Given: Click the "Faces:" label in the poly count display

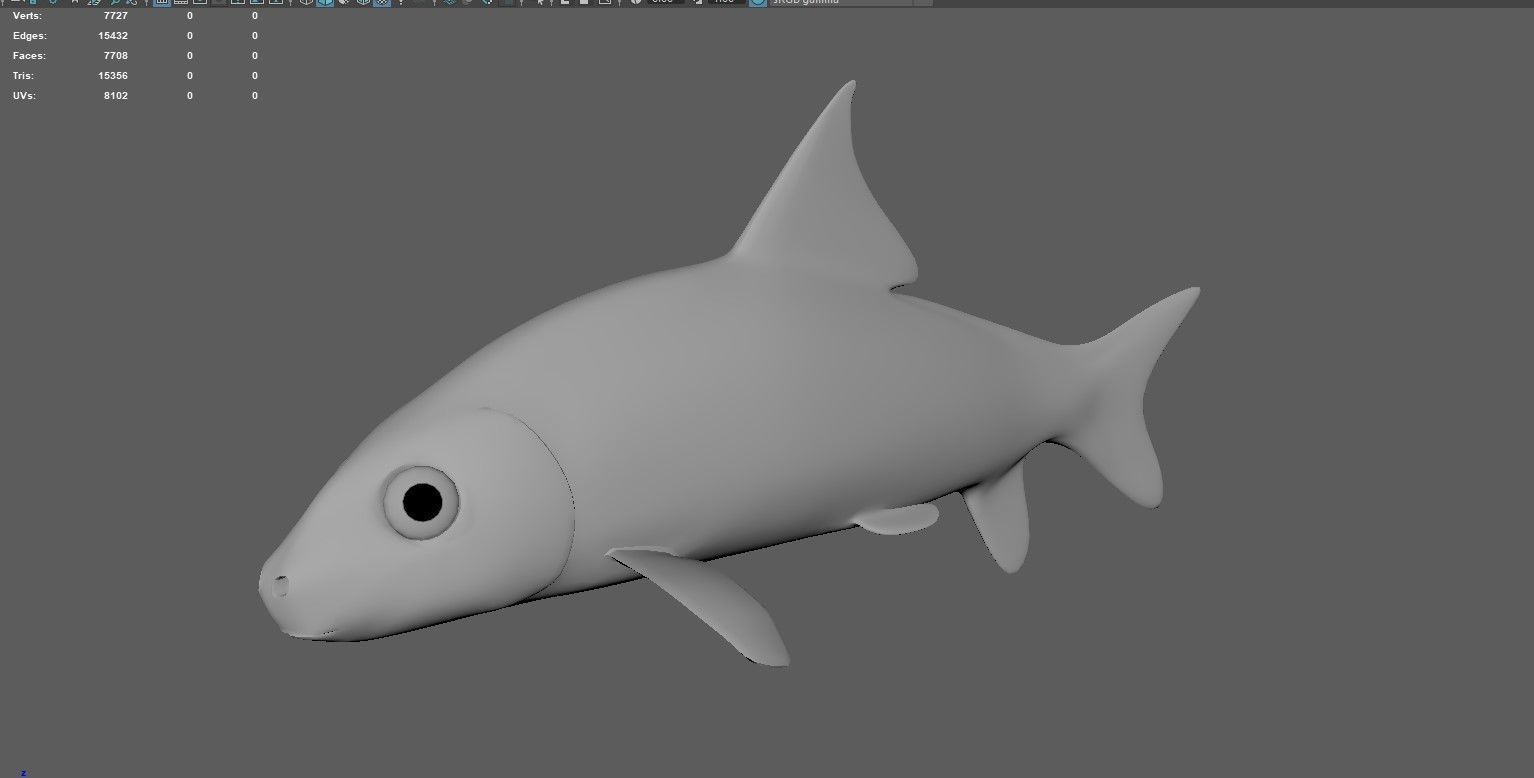Looking at the screenshot, I should point(29,56).
